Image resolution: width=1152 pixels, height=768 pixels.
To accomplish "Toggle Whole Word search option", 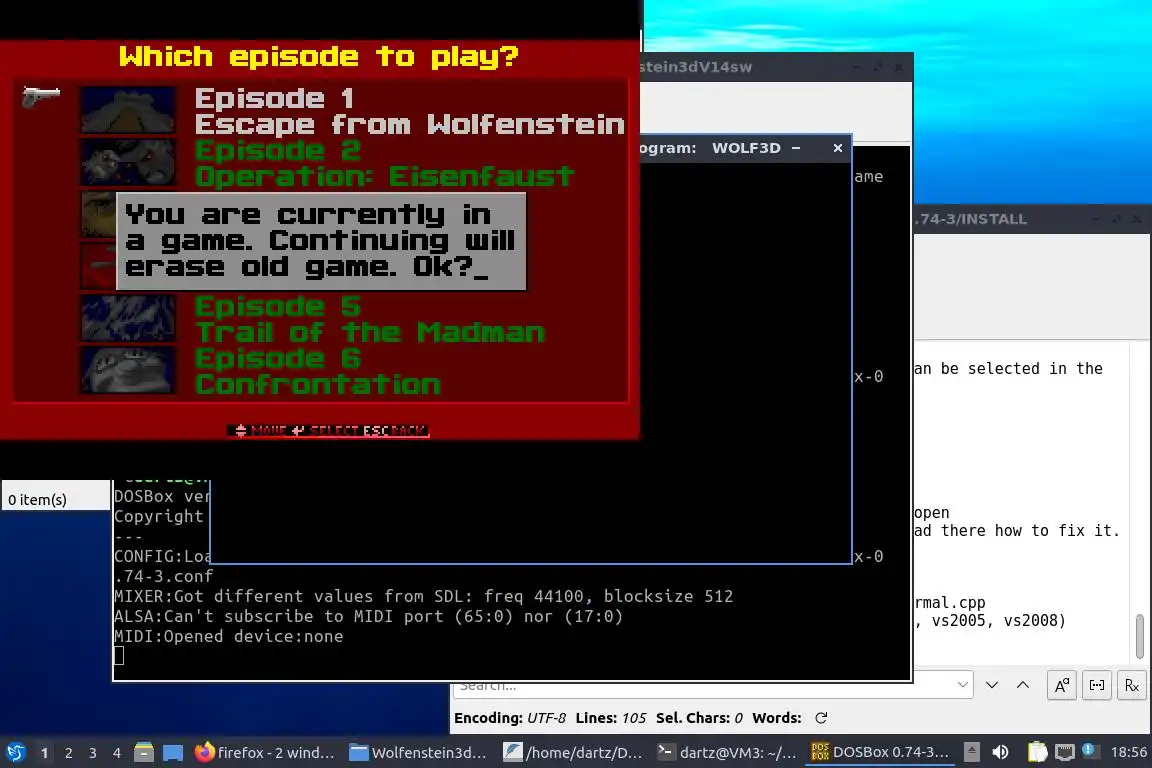I will (1097, 686).
